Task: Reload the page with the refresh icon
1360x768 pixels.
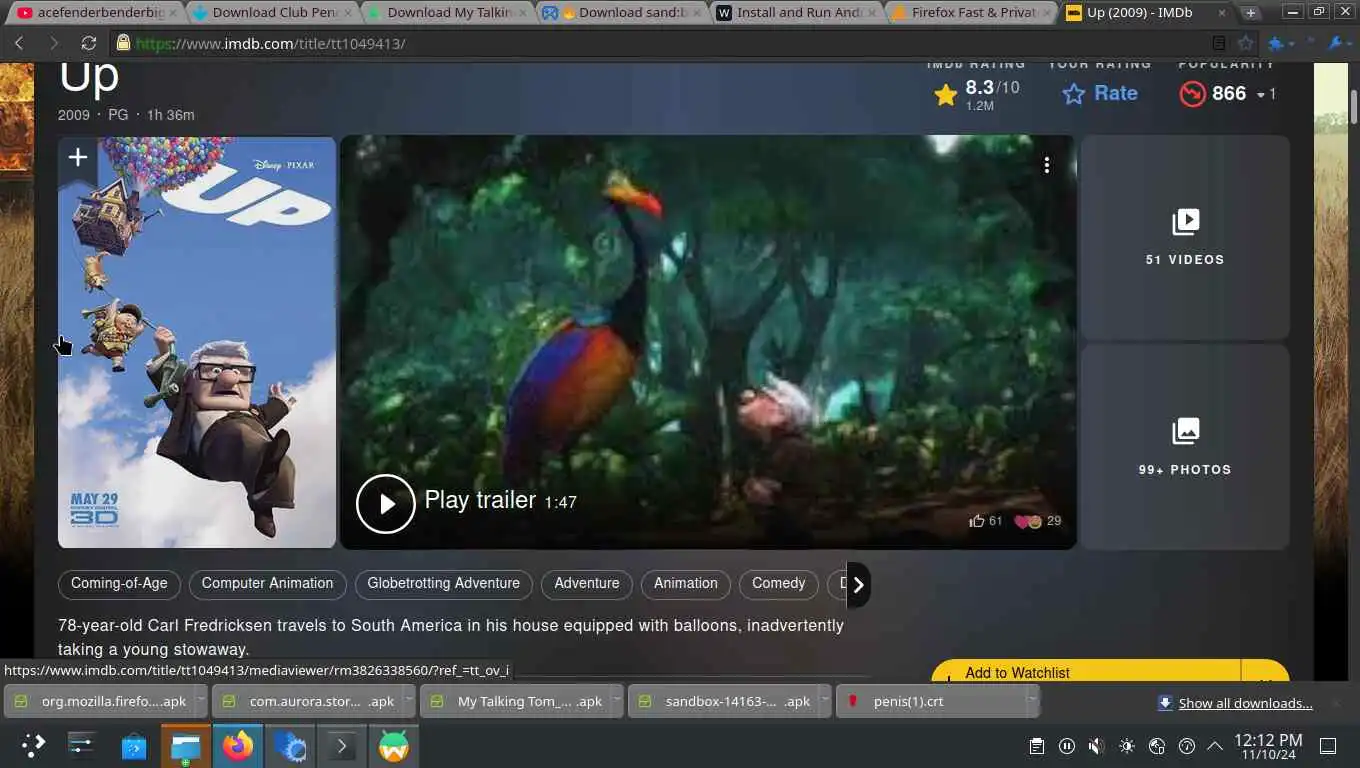Action: point(89,44)
